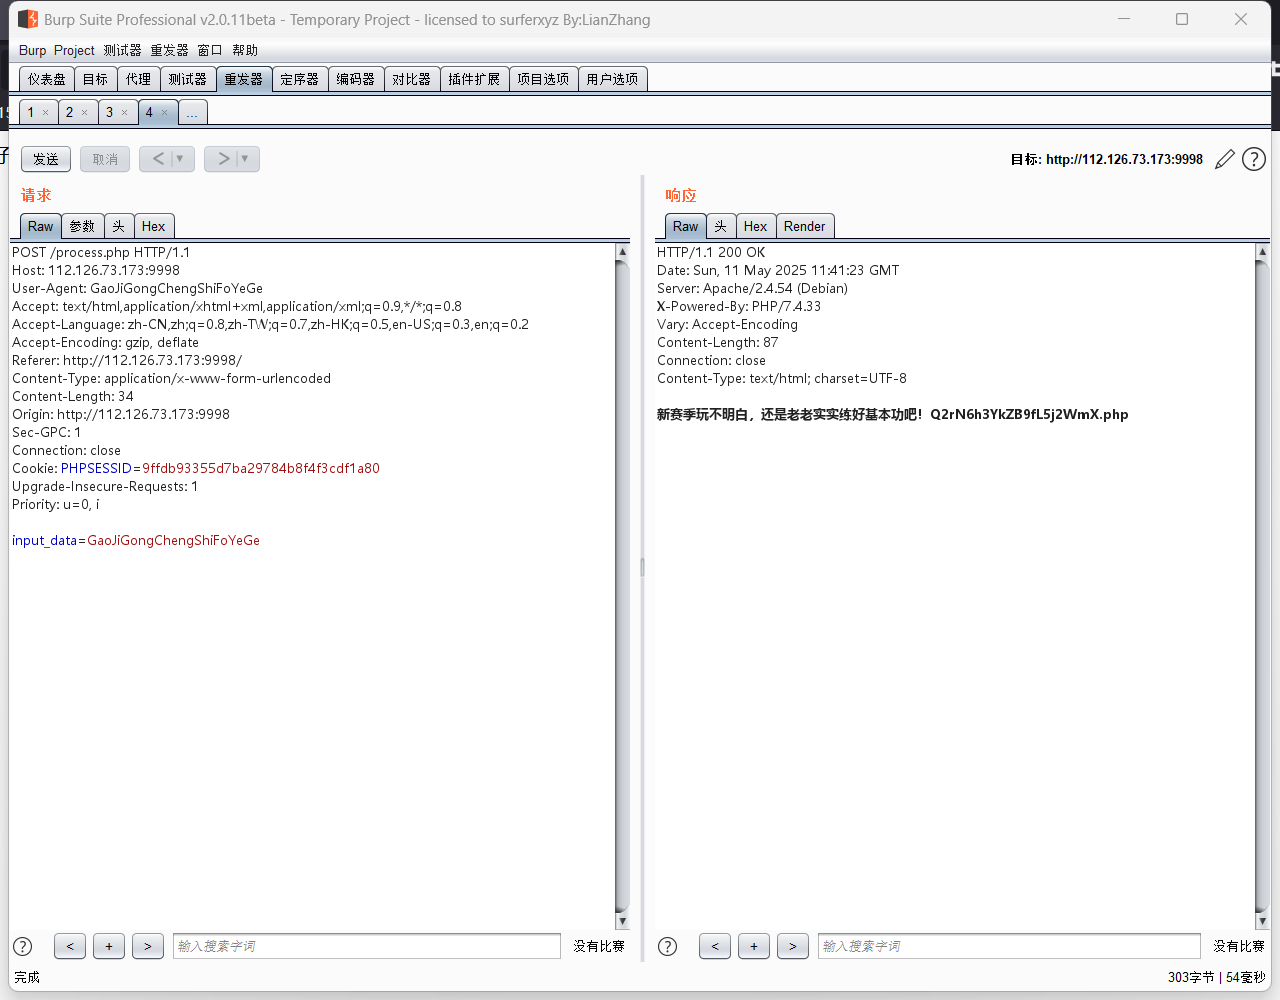Open the forward history dropdown arrow
The height and width of the screenshot is (1000, 1280).
(246, 159)
